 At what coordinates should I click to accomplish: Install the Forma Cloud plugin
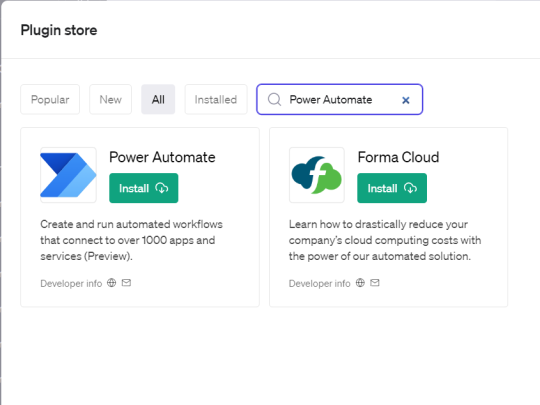392,188
